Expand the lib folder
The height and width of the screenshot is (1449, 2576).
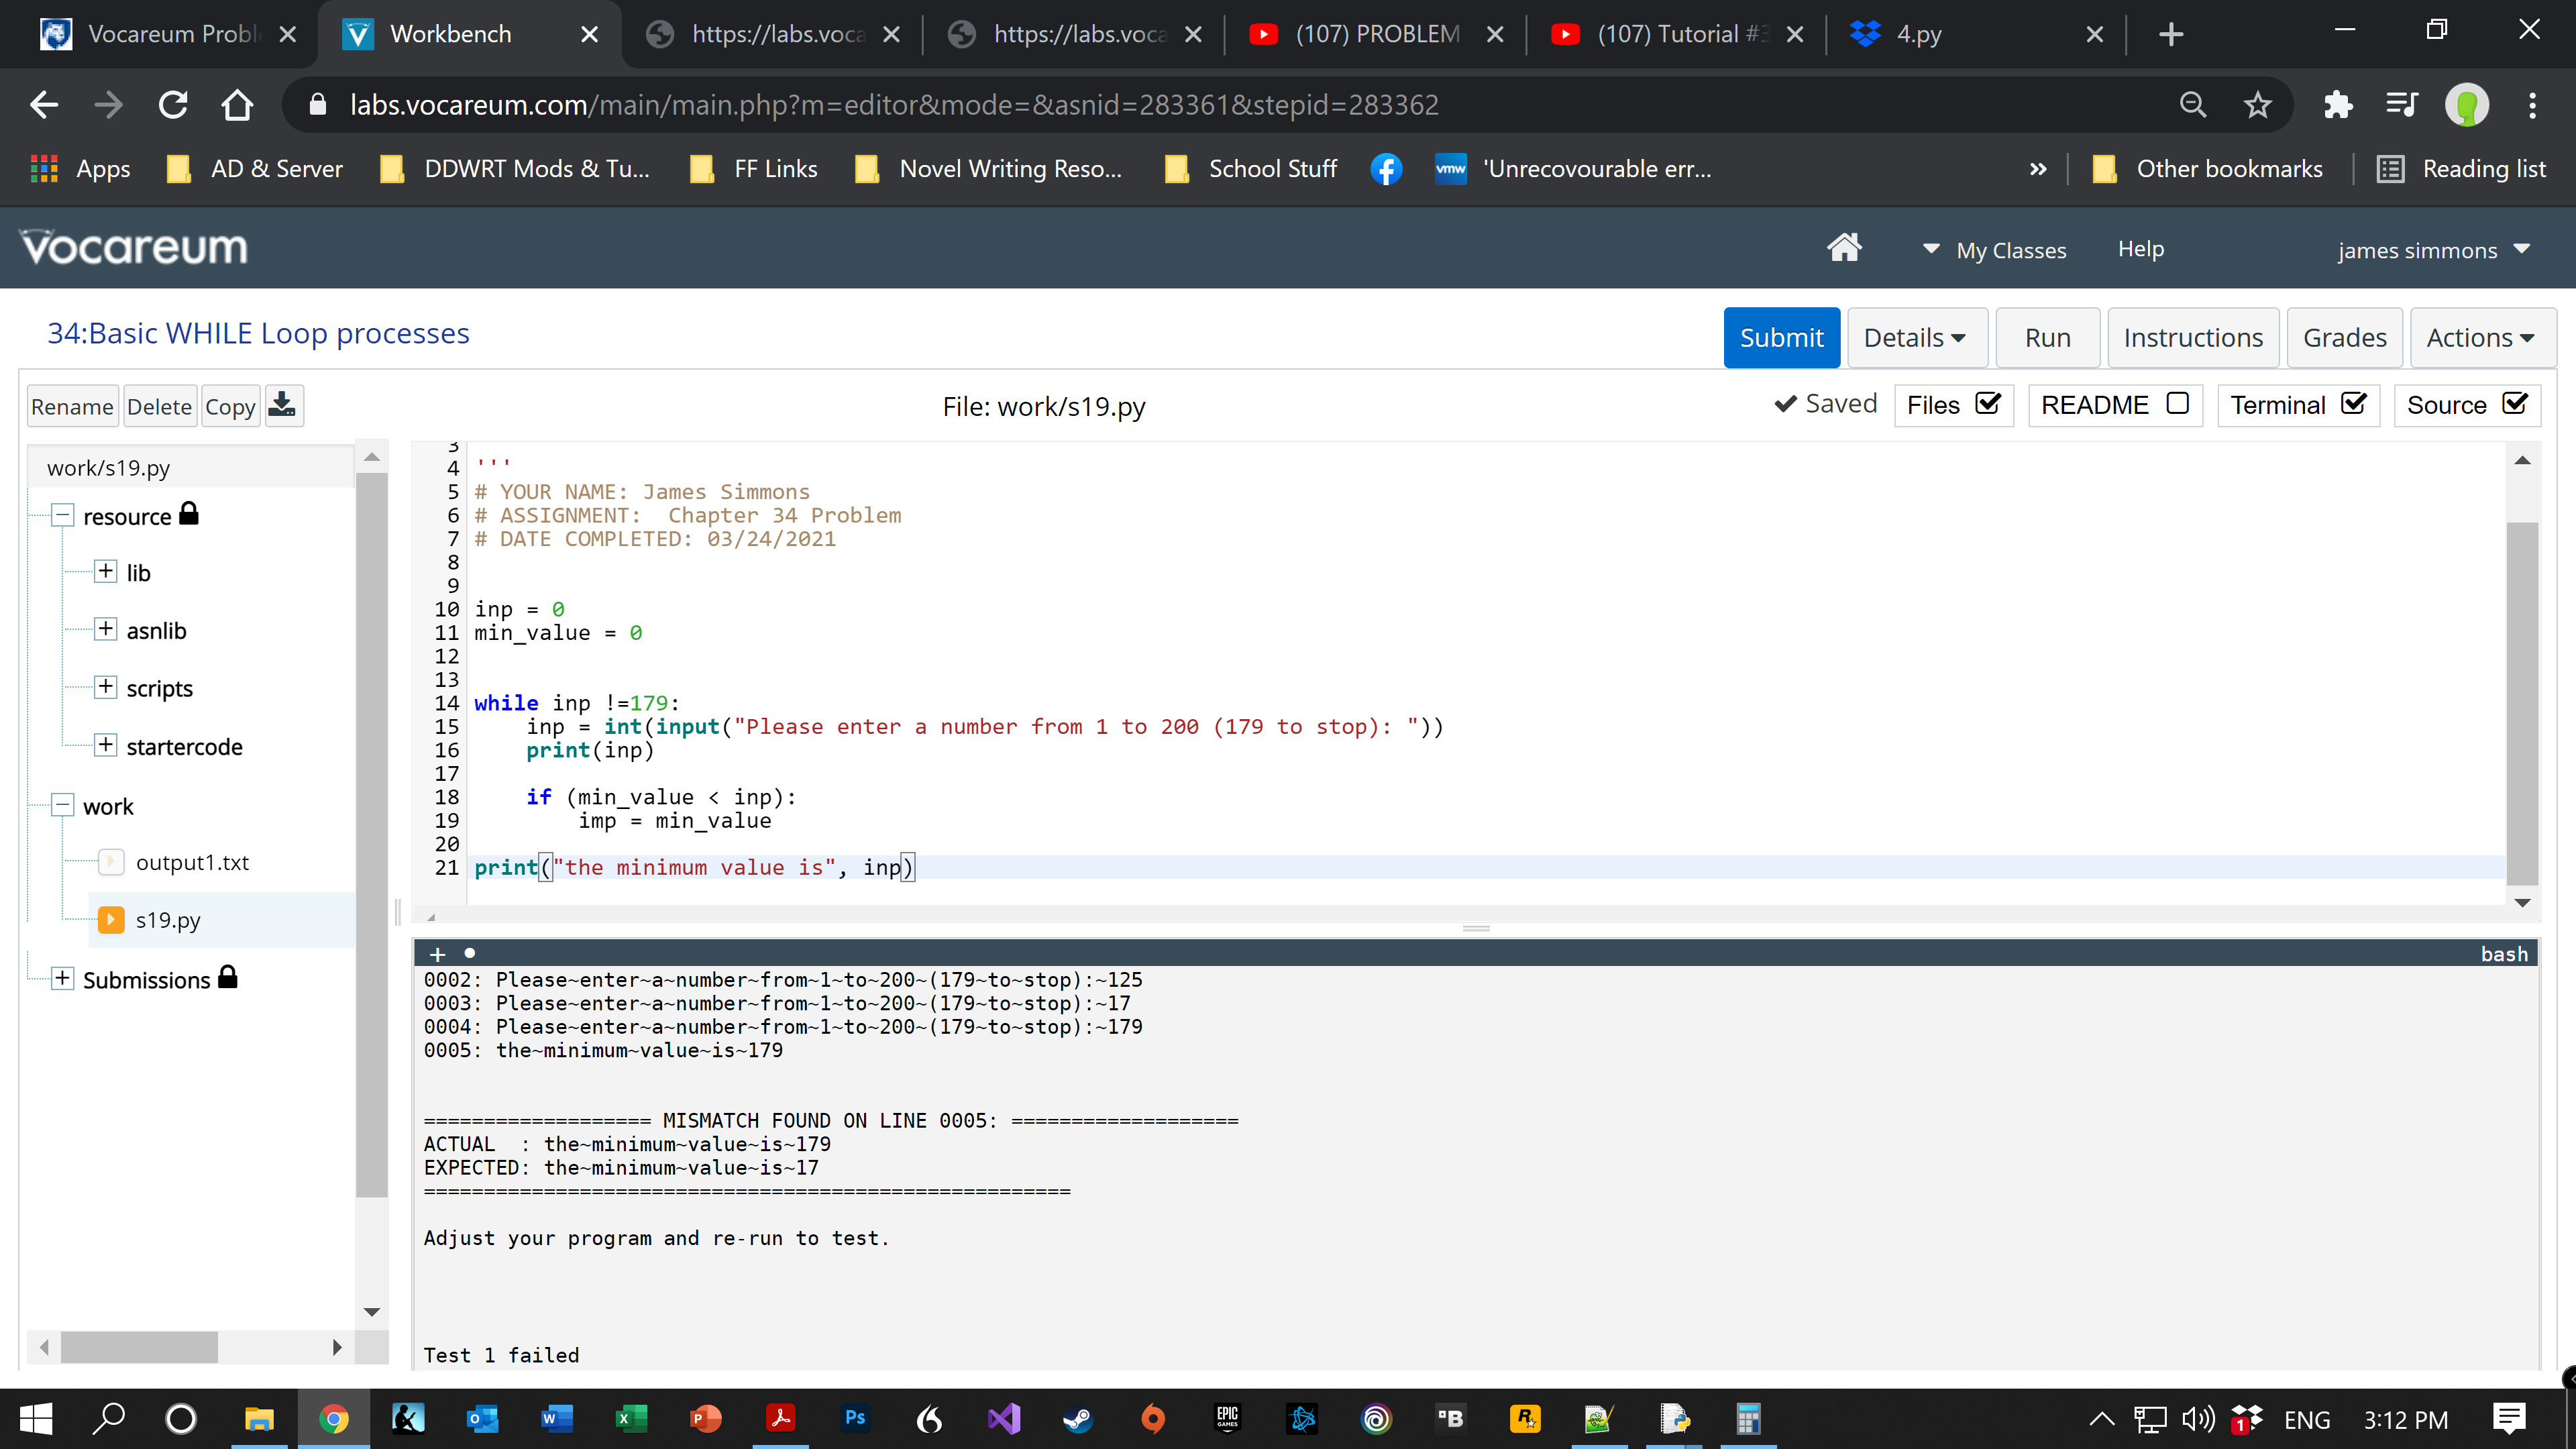pos(105,571)
